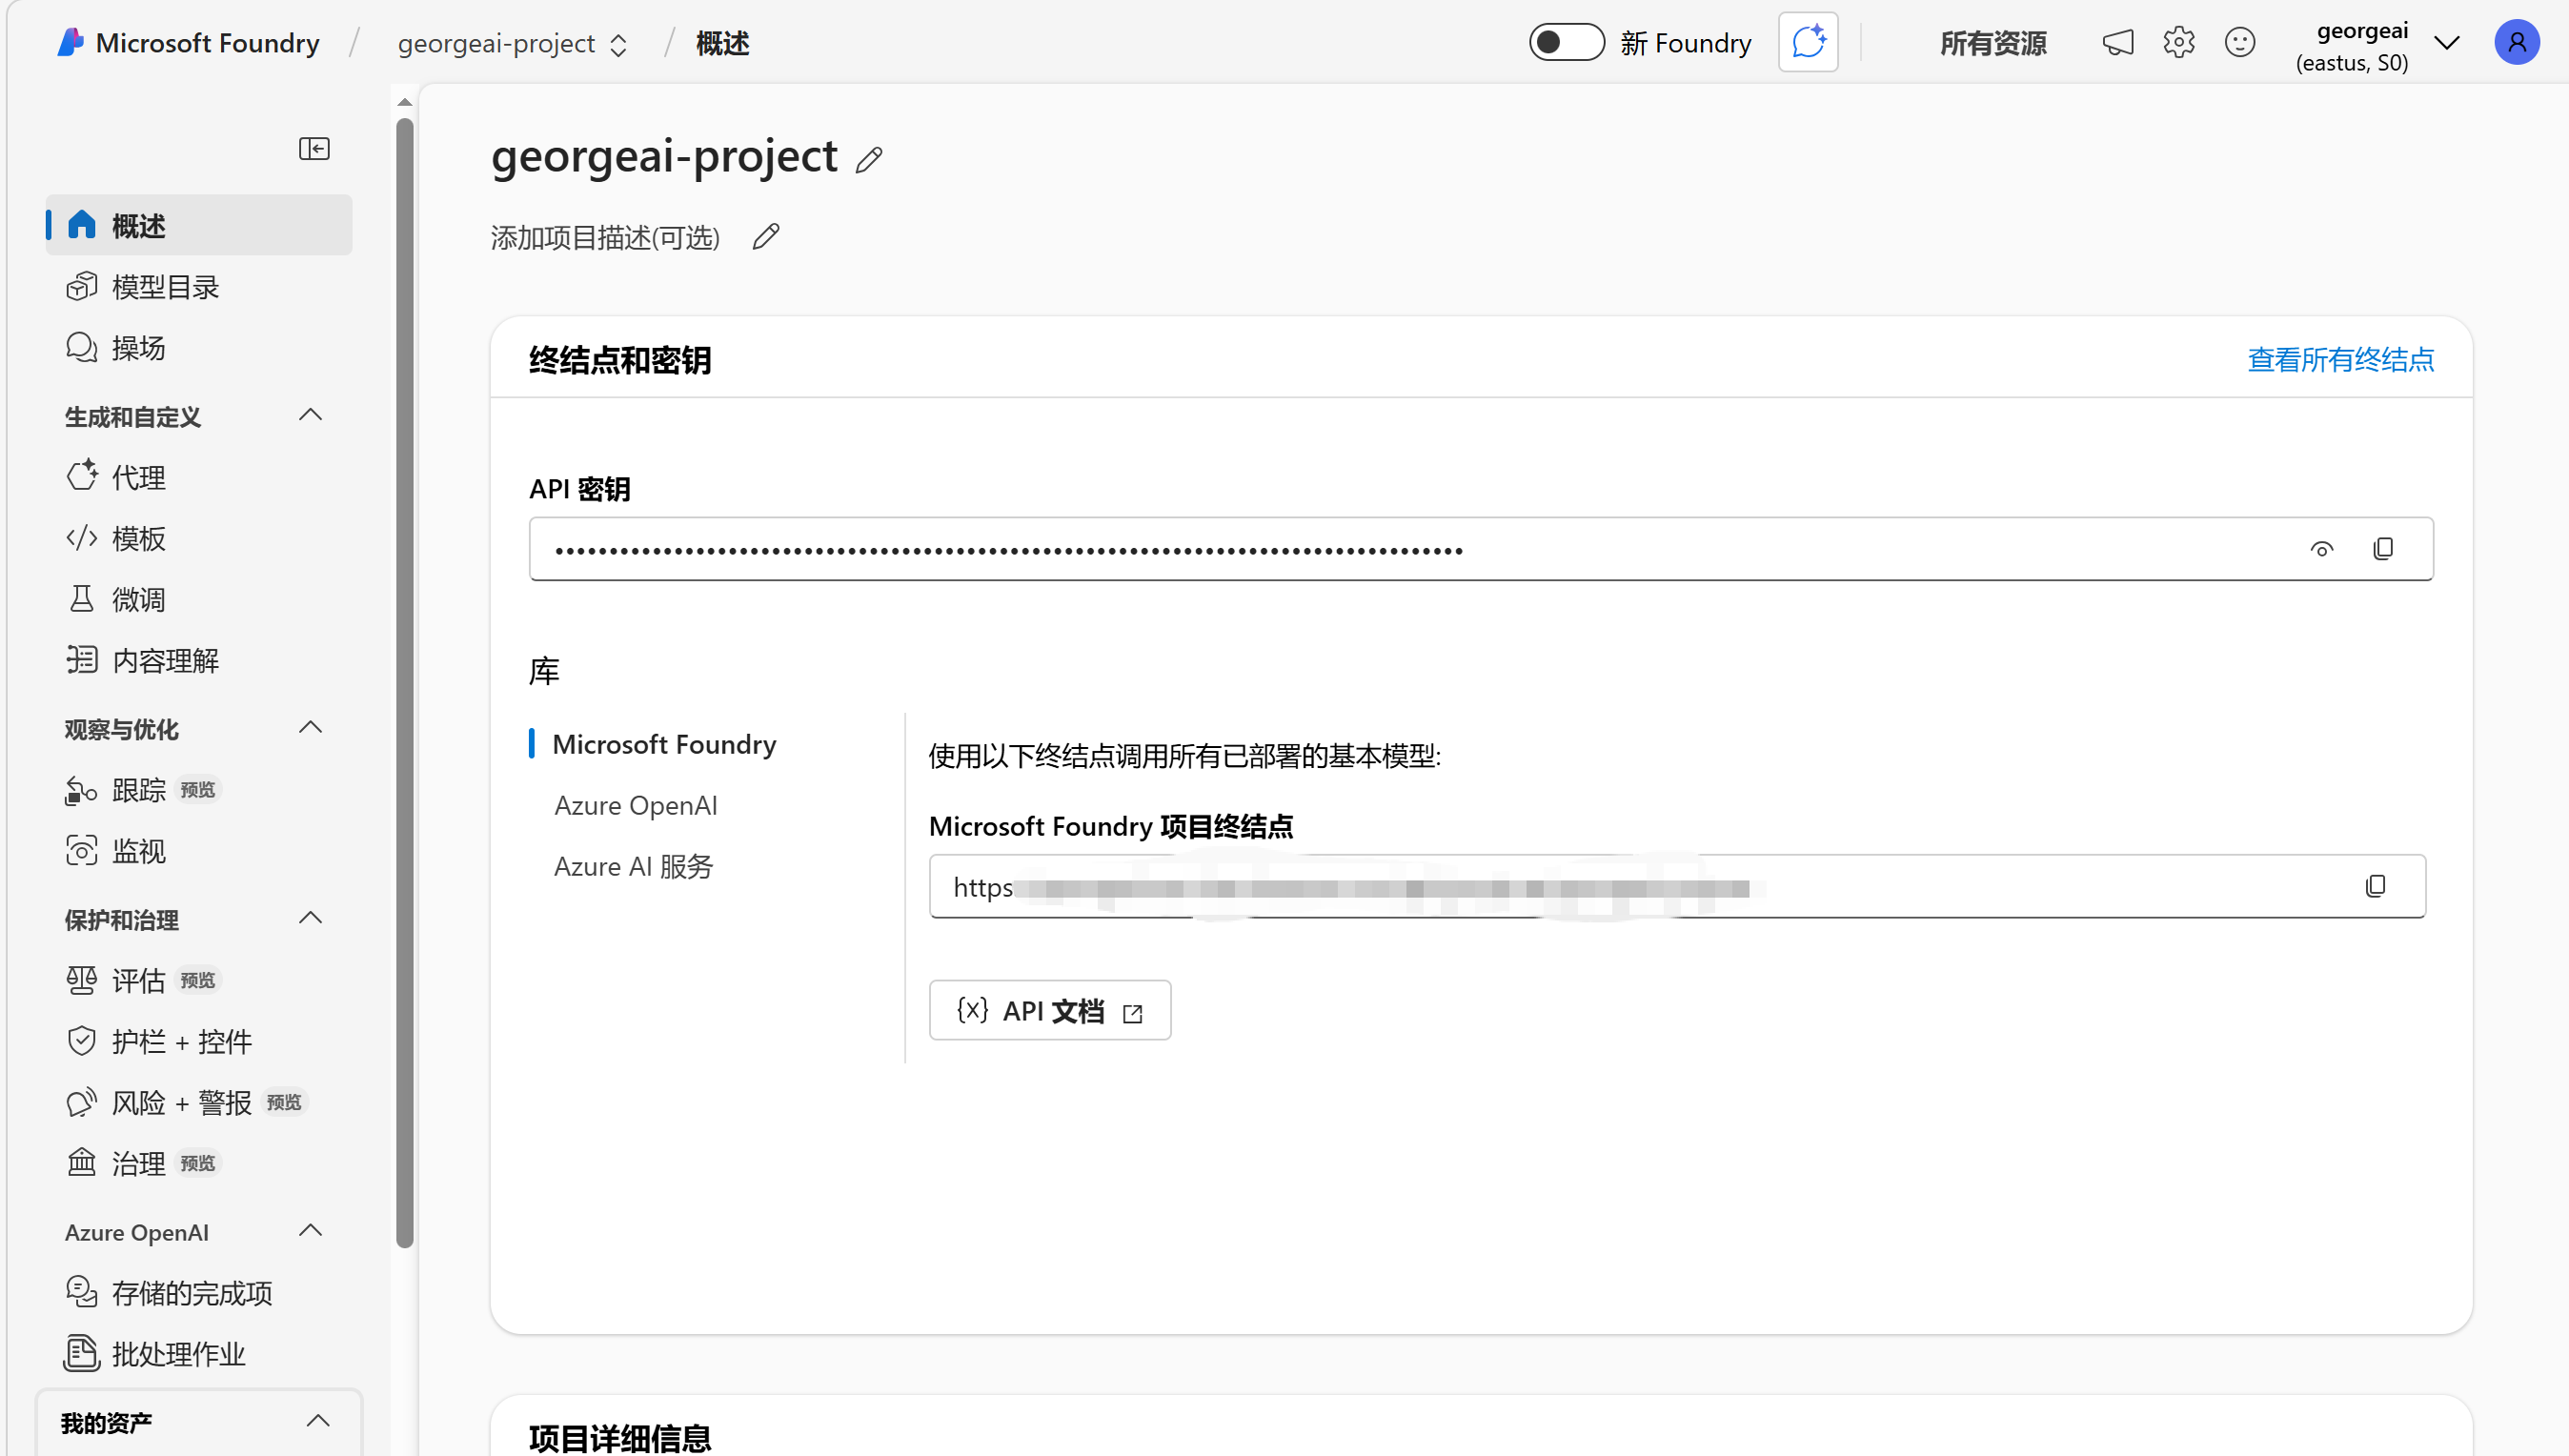
Task: Reveal the API key with eye icon
Action: (x=2322, y=549)
